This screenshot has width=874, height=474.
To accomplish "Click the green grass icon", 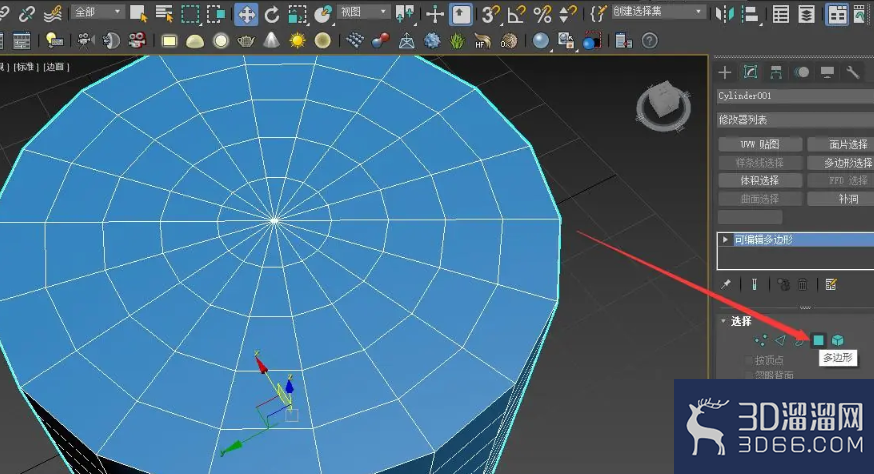I will [457, 41].
